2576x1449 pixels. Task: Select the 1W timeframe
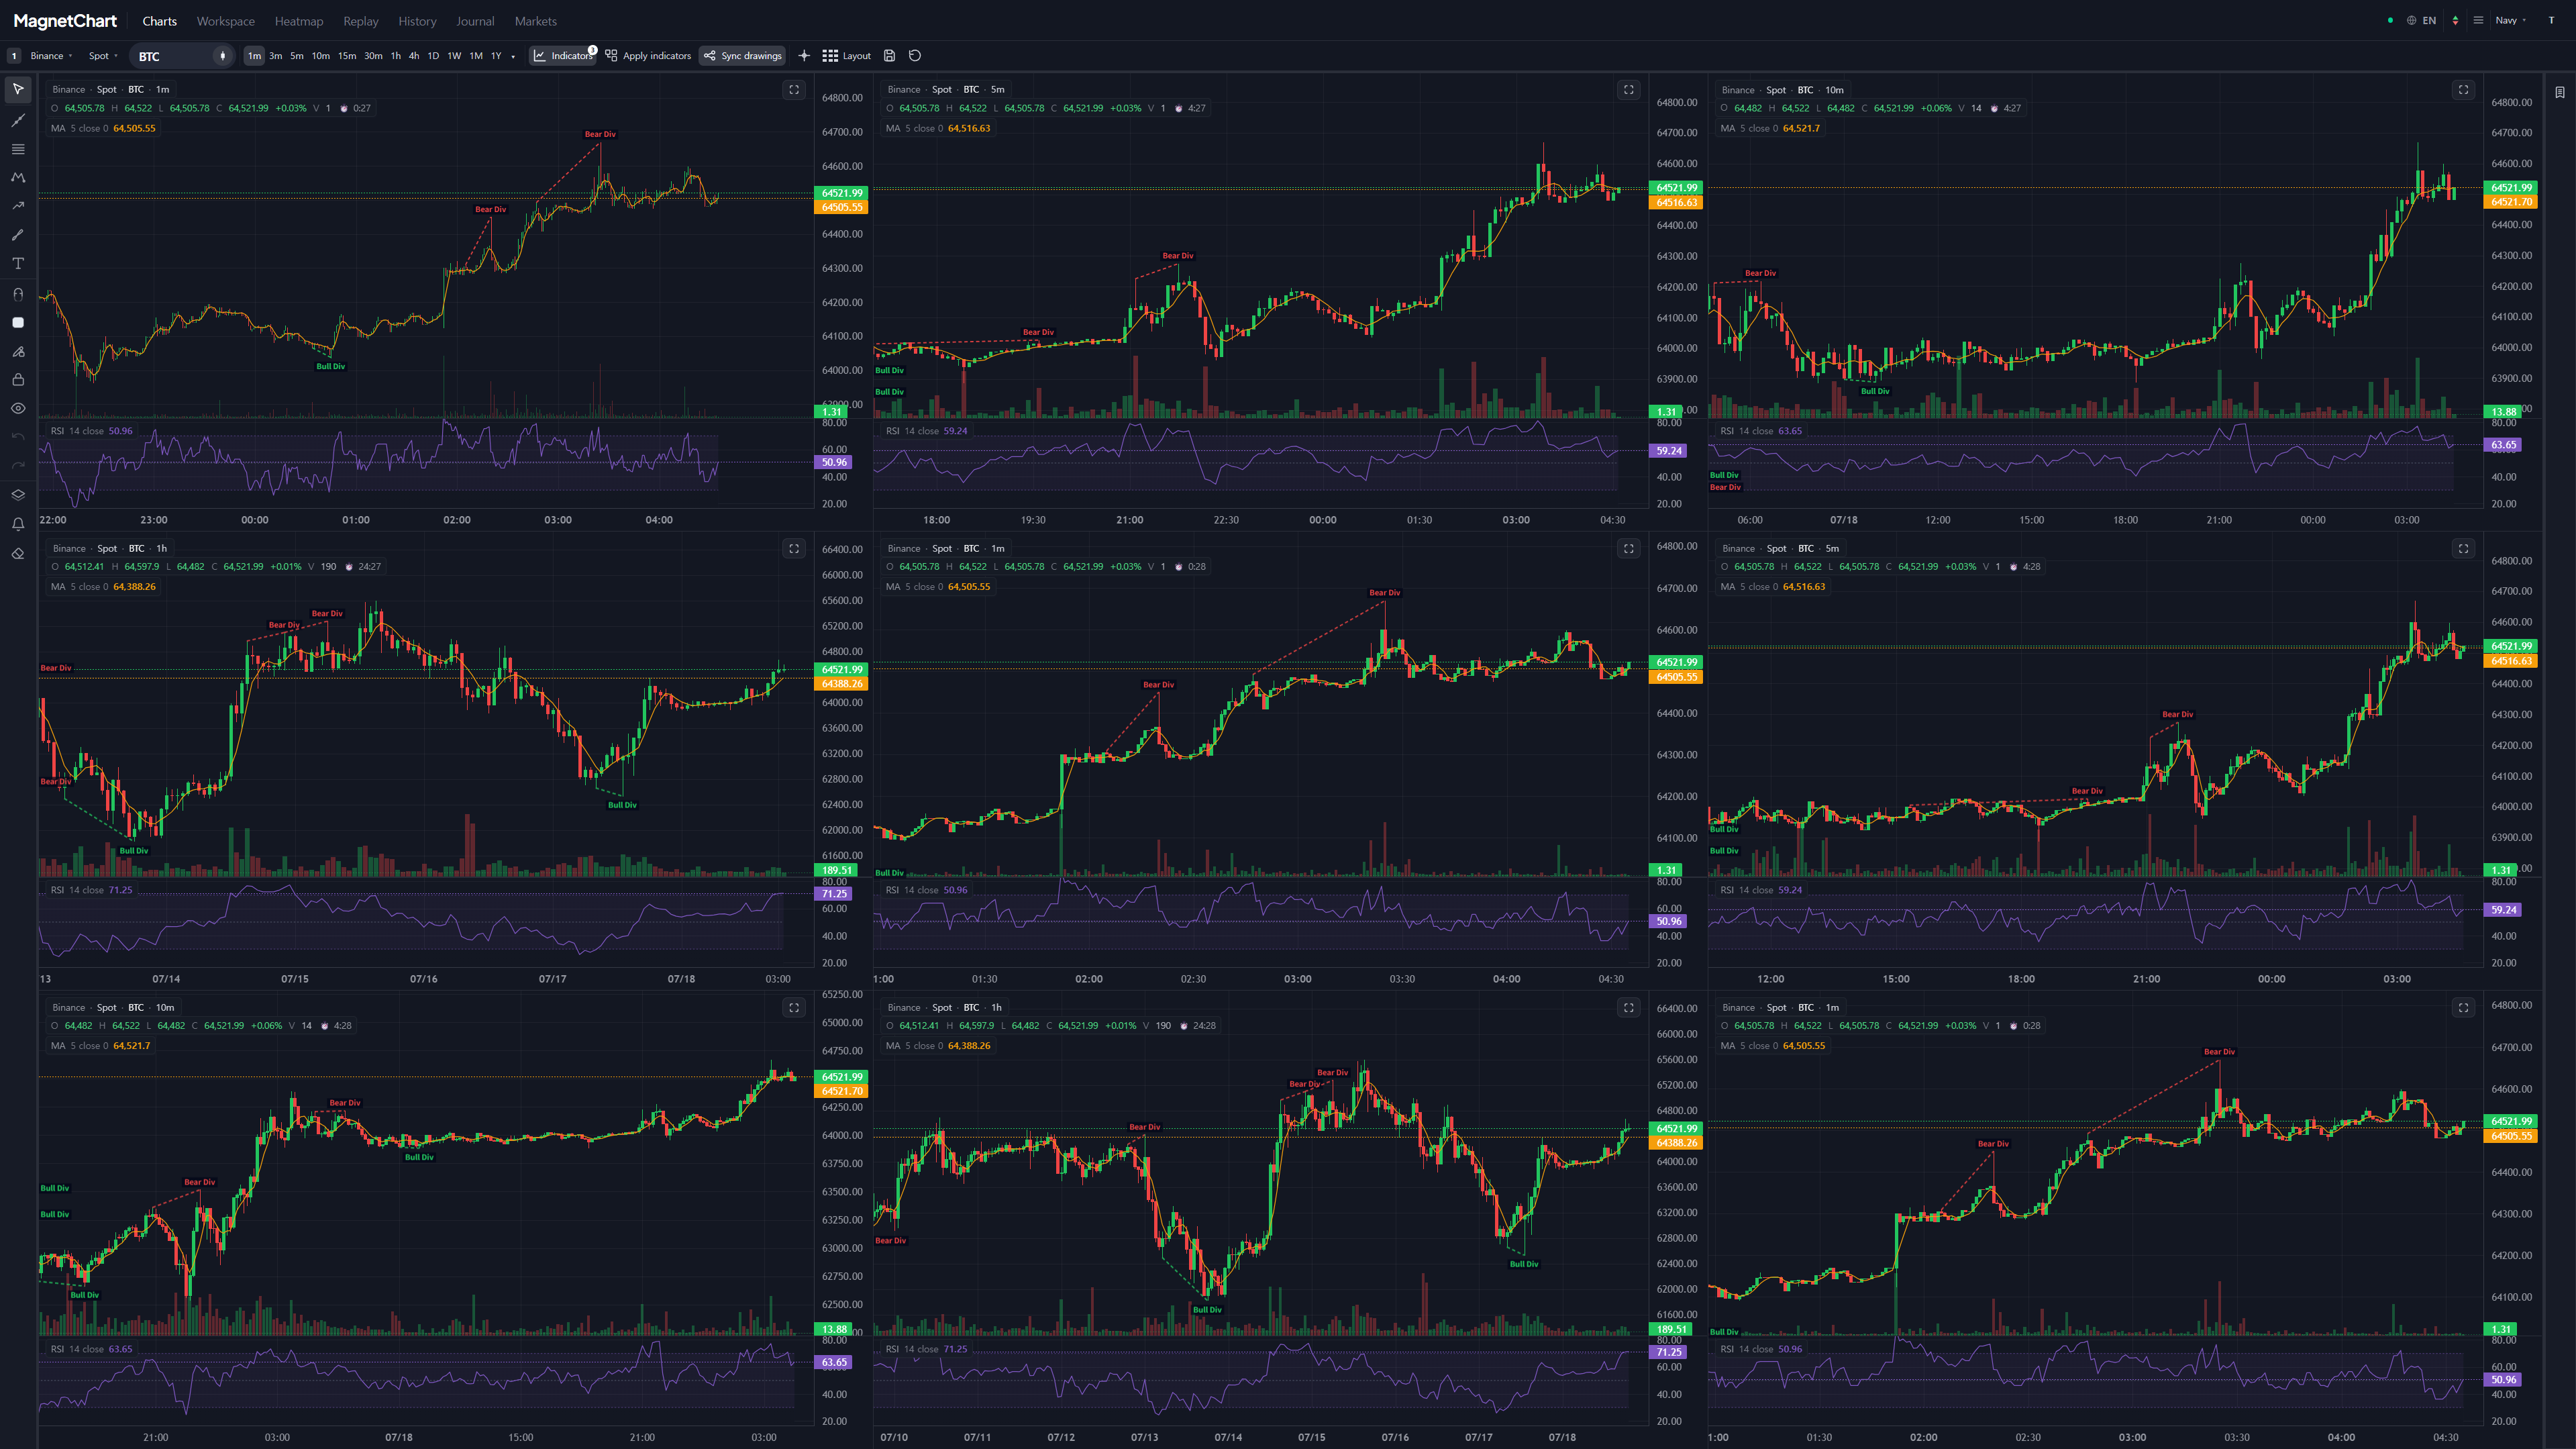(x=454, y=56)
